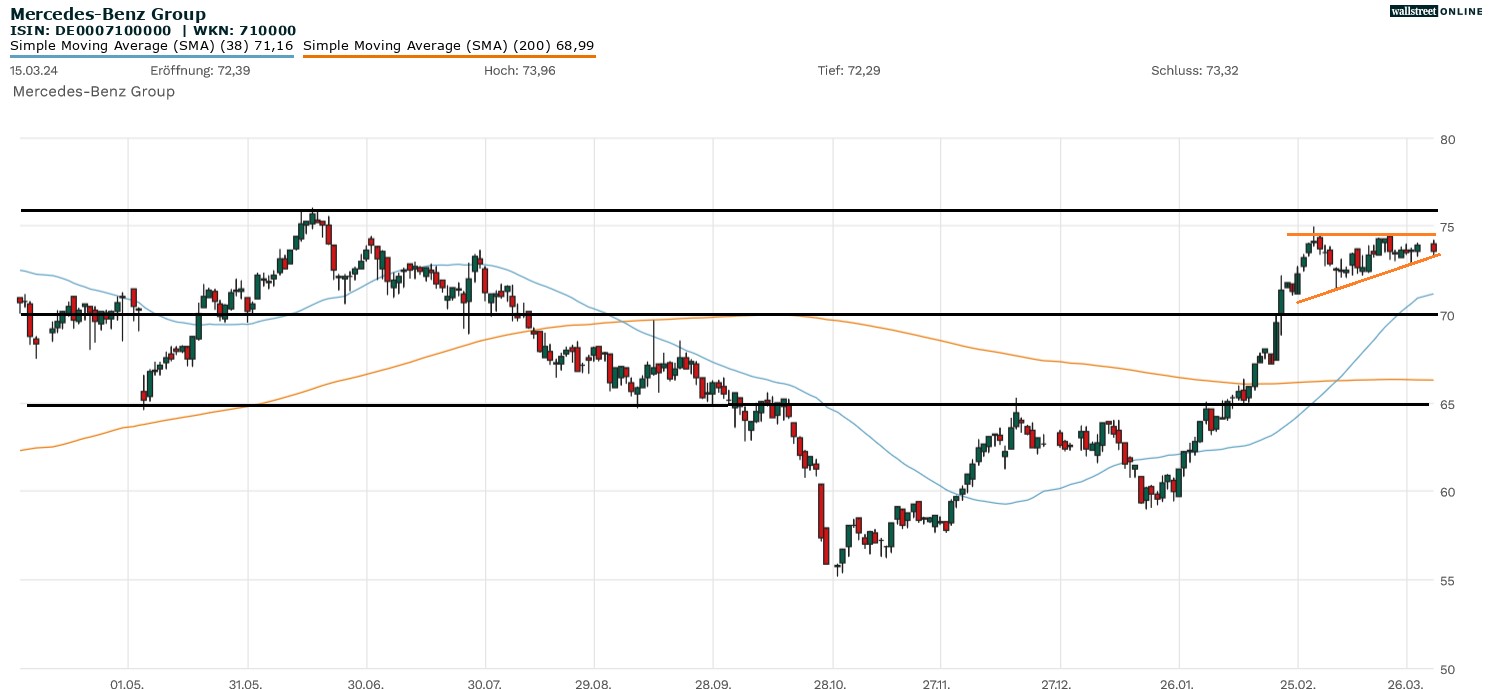Select the Tief 72,29 value

[x=849, y=71]
